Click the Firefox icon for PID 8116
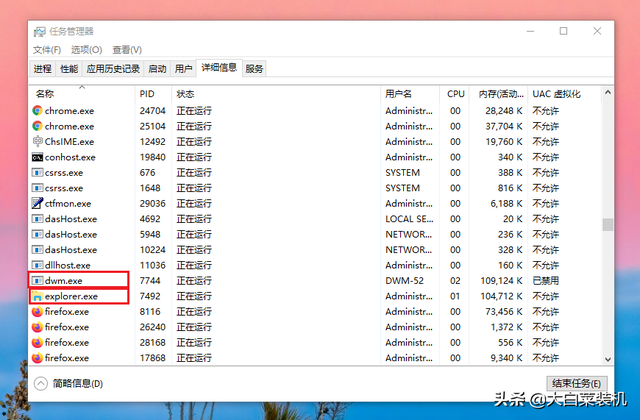The width and height of the screenshot is (640, 420). click(37, 312)
